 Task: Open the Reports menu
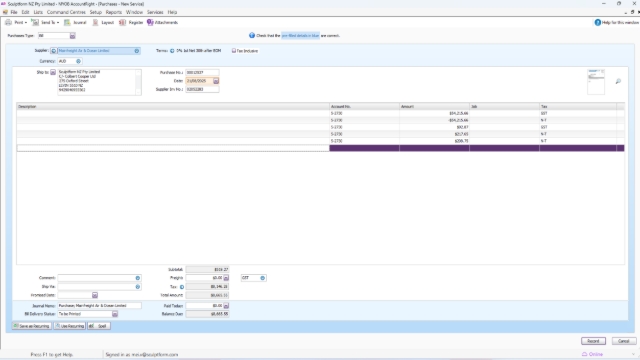[113, 12]
